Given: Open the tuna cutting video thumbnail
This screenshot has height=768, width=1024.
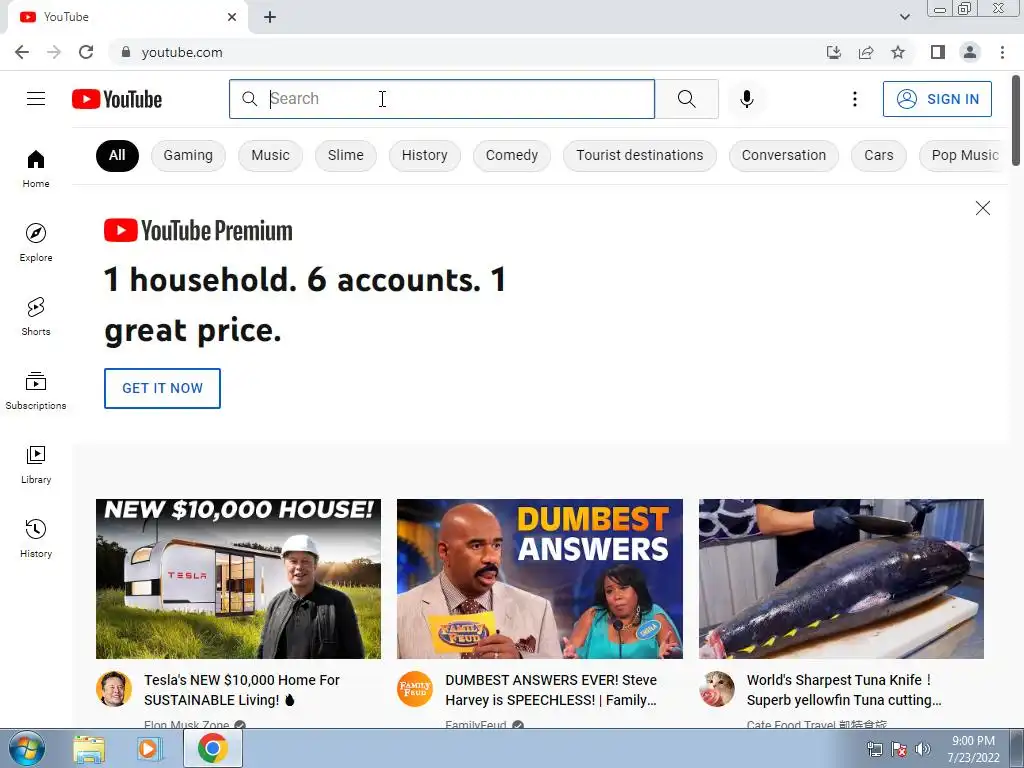Looking at the screenshot, I should click(841, 579).
